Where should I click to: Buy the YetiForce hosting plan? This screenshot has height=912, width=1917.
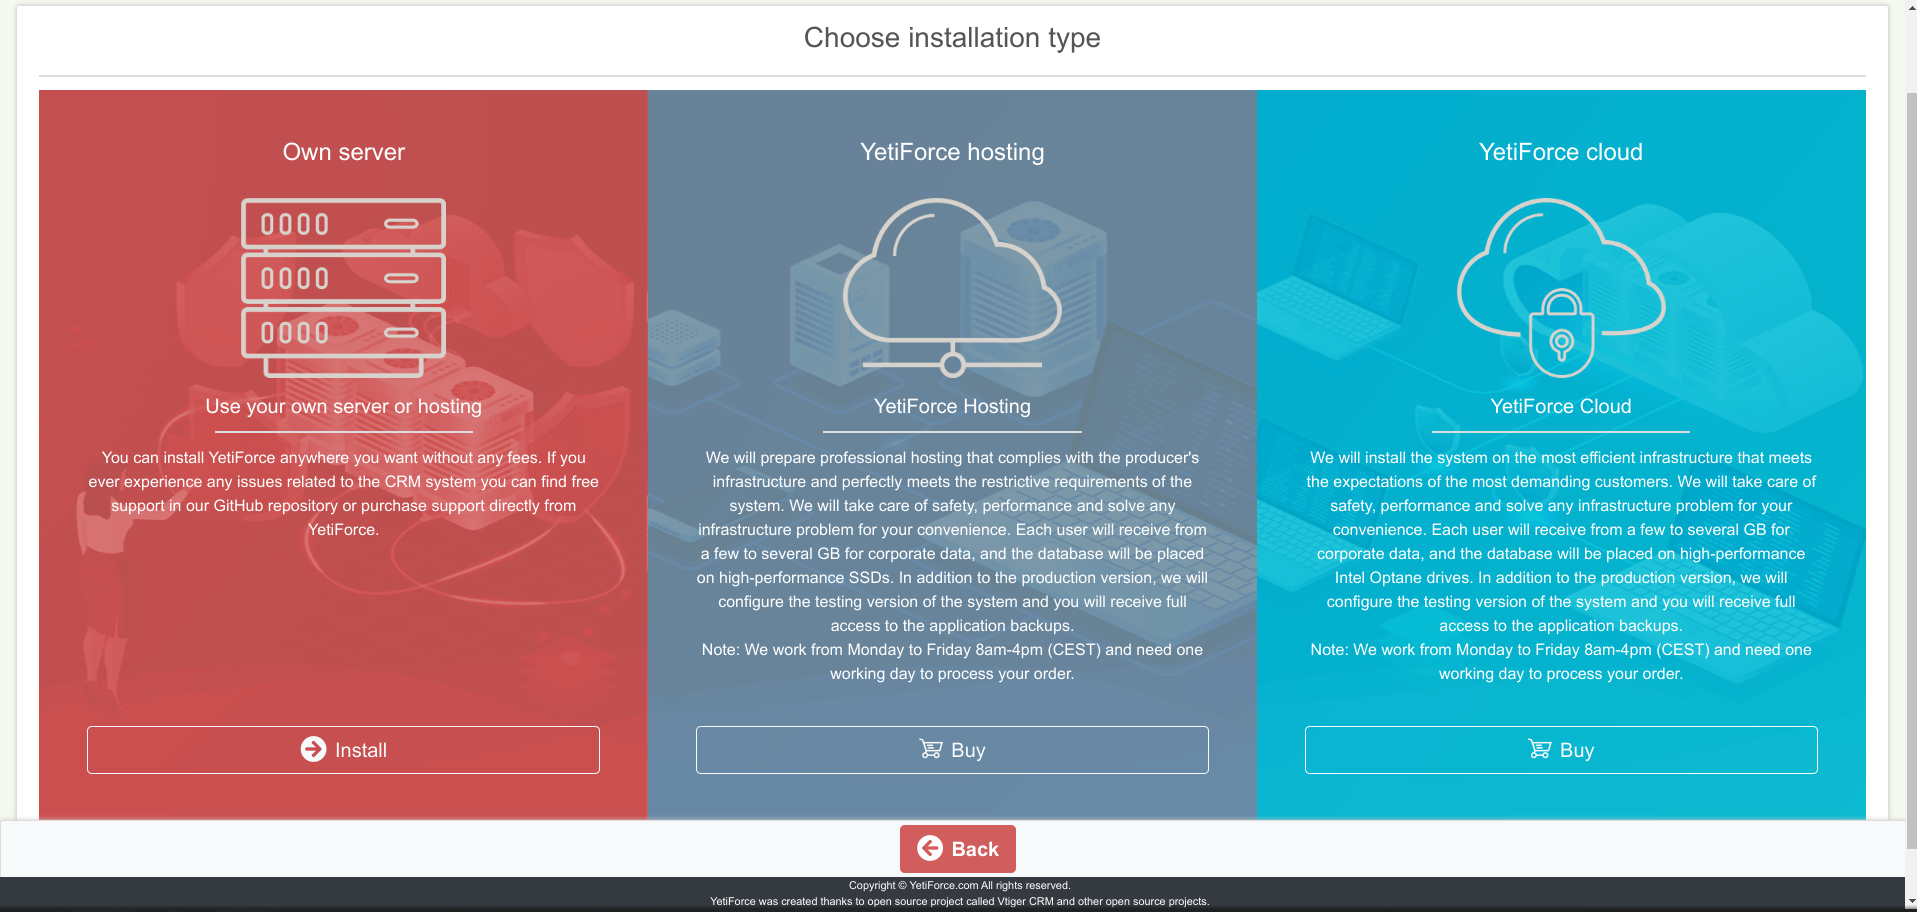tap(952, 750)
